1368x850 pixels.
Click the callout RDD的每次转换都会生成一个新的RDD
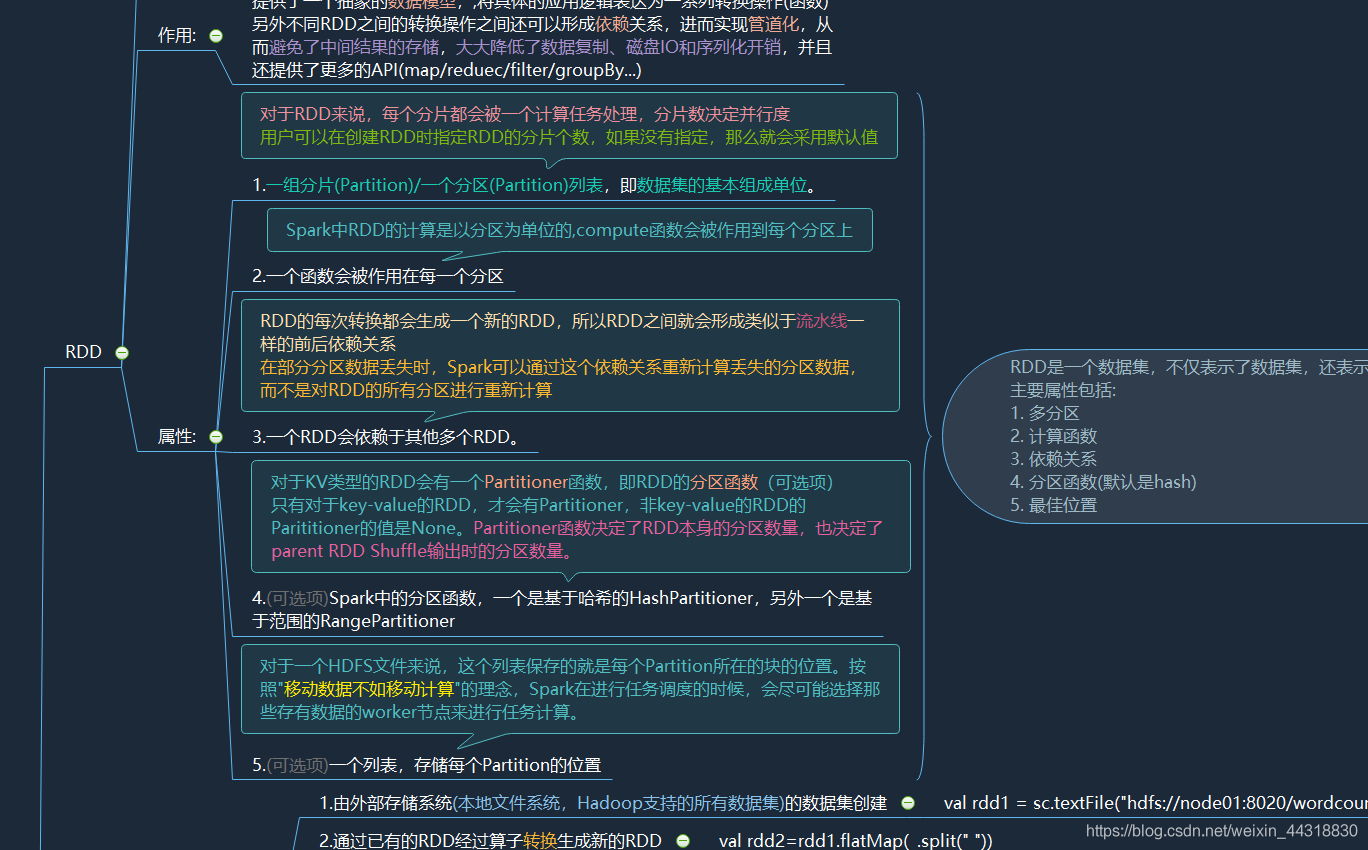(x=570, y=355)
